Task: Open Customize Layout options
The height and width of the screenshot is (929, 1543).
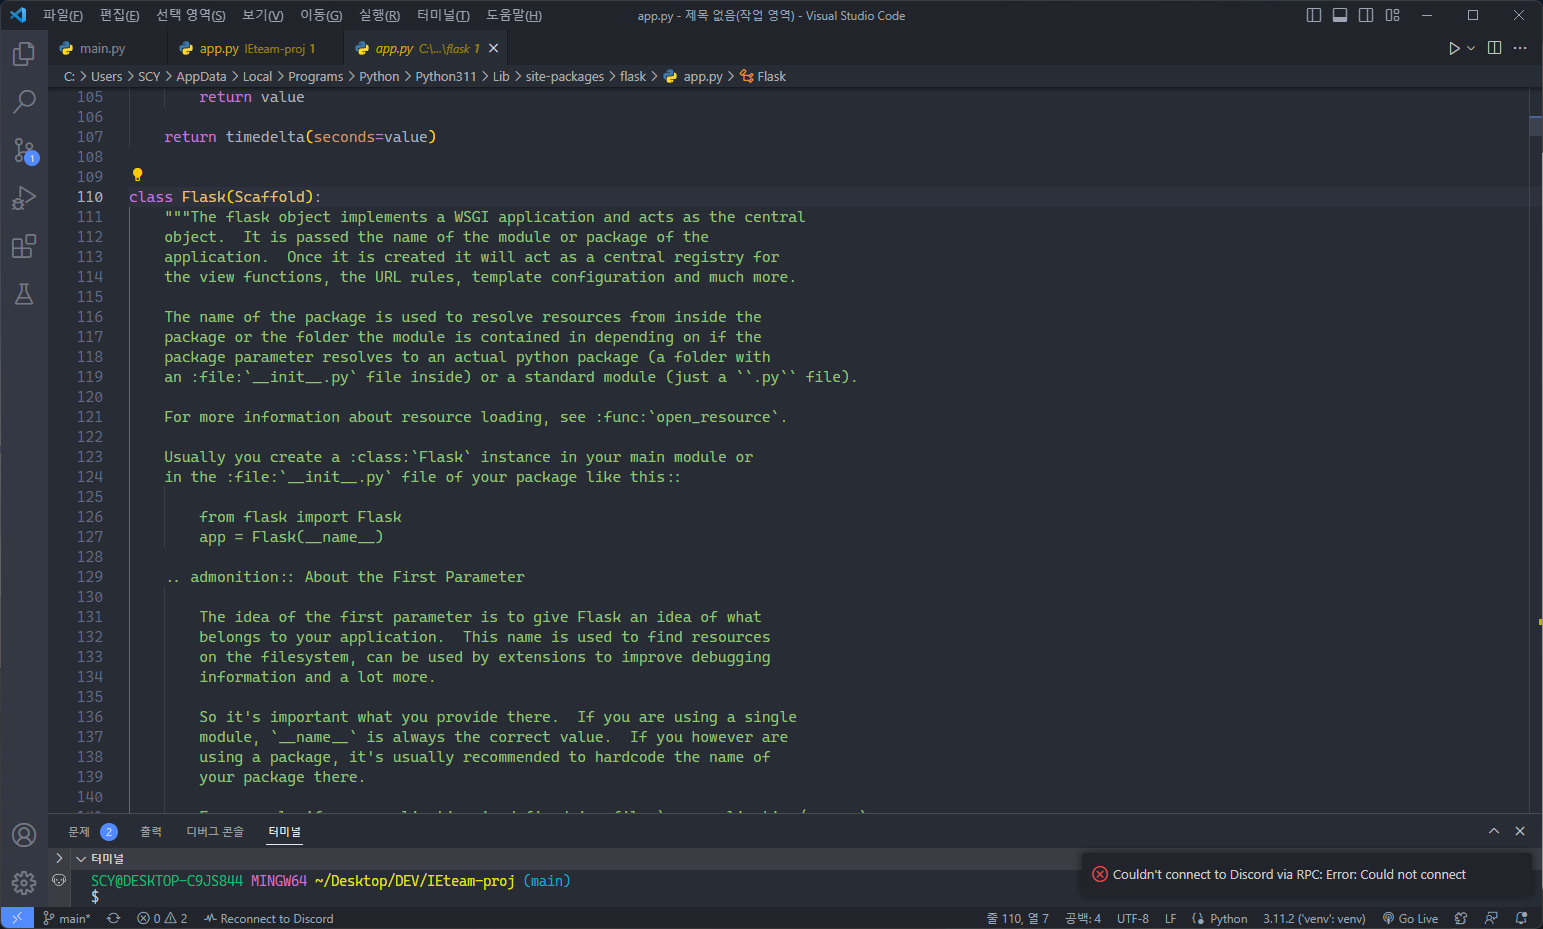Action: pos(1393,15)
